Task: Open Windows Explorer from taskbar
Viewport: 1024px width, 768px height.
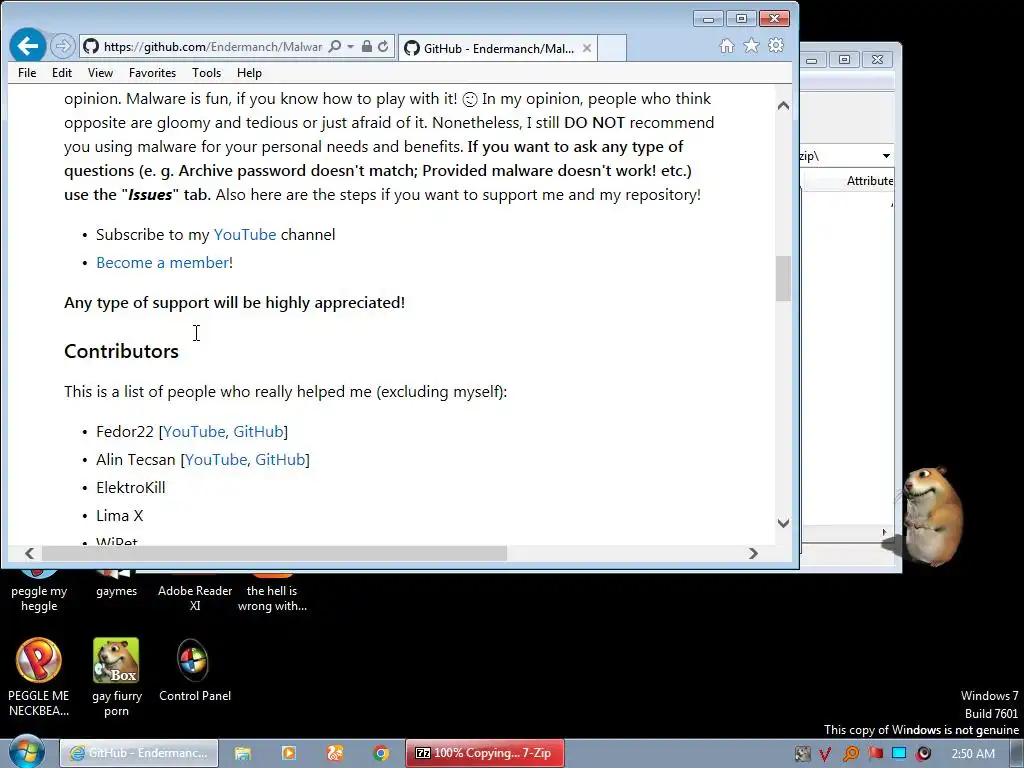Action: (x=243, y=754)
